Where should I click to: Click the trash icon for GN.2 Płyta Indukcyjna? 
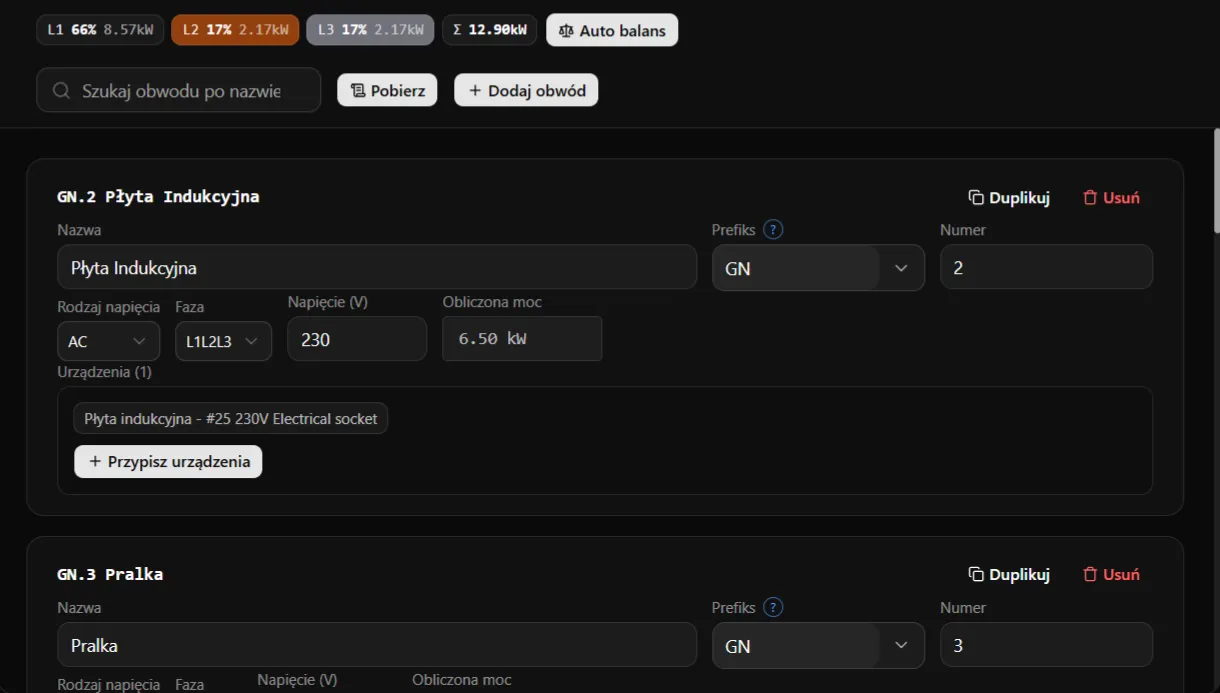(x=1090, y=197)
